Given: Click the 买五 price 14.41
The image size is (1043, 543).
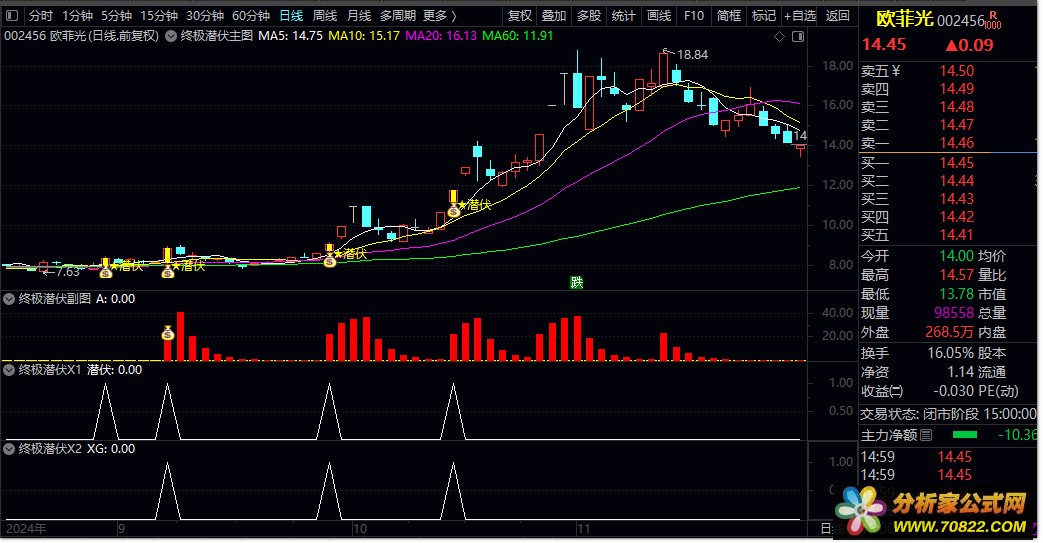Looking at the screenshot, I should coord(957,235).
